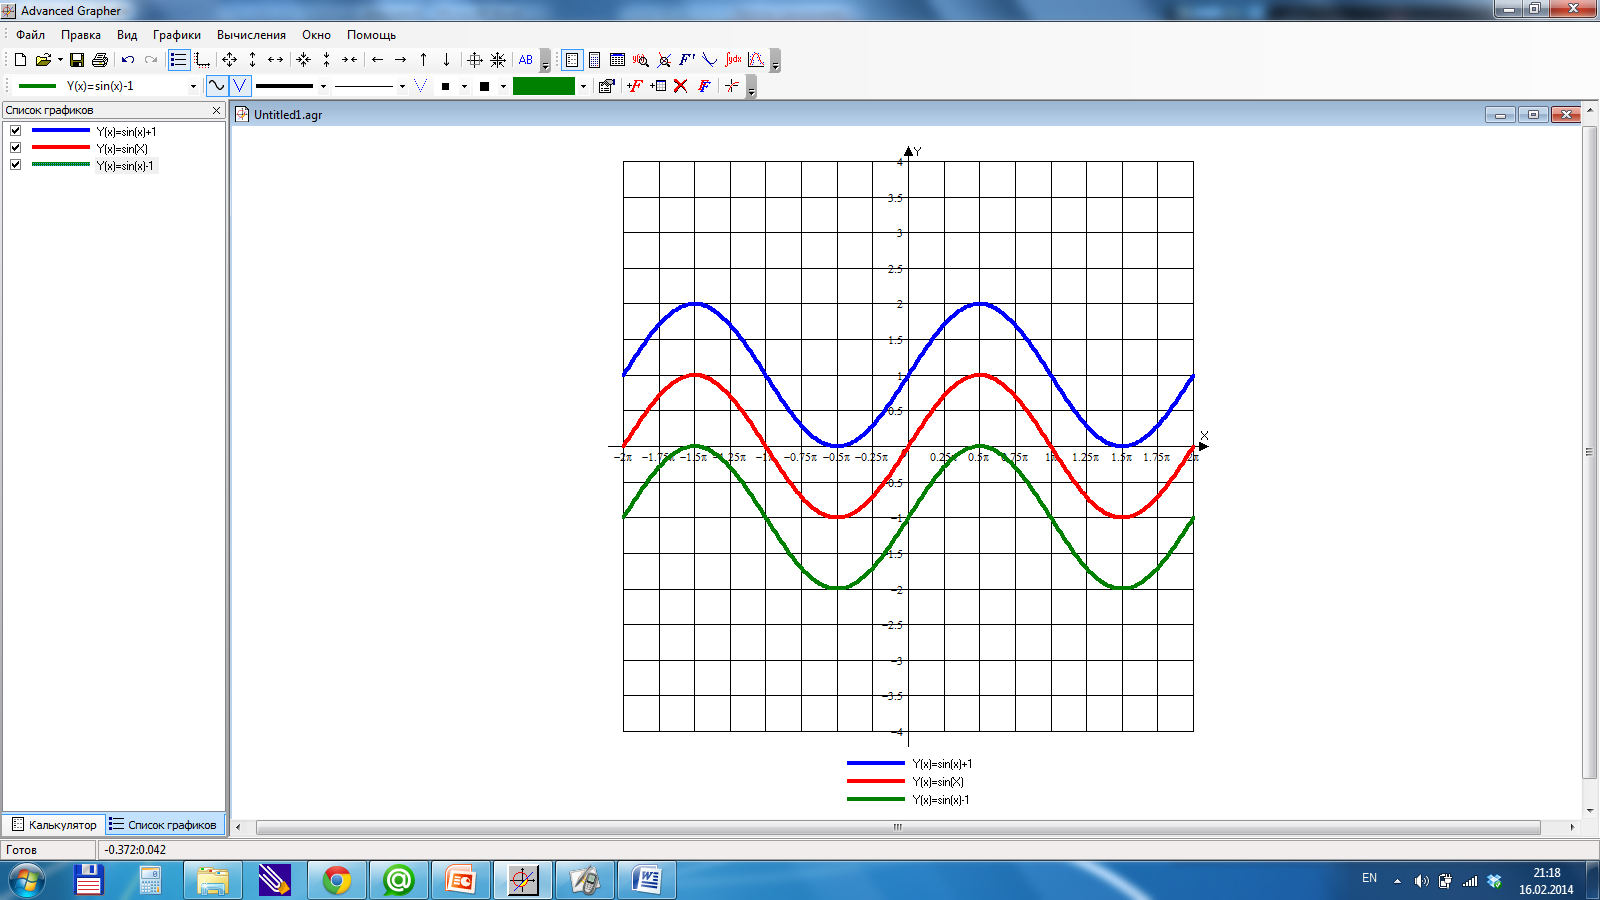Create a new document with the New icon

coord(20,60)
